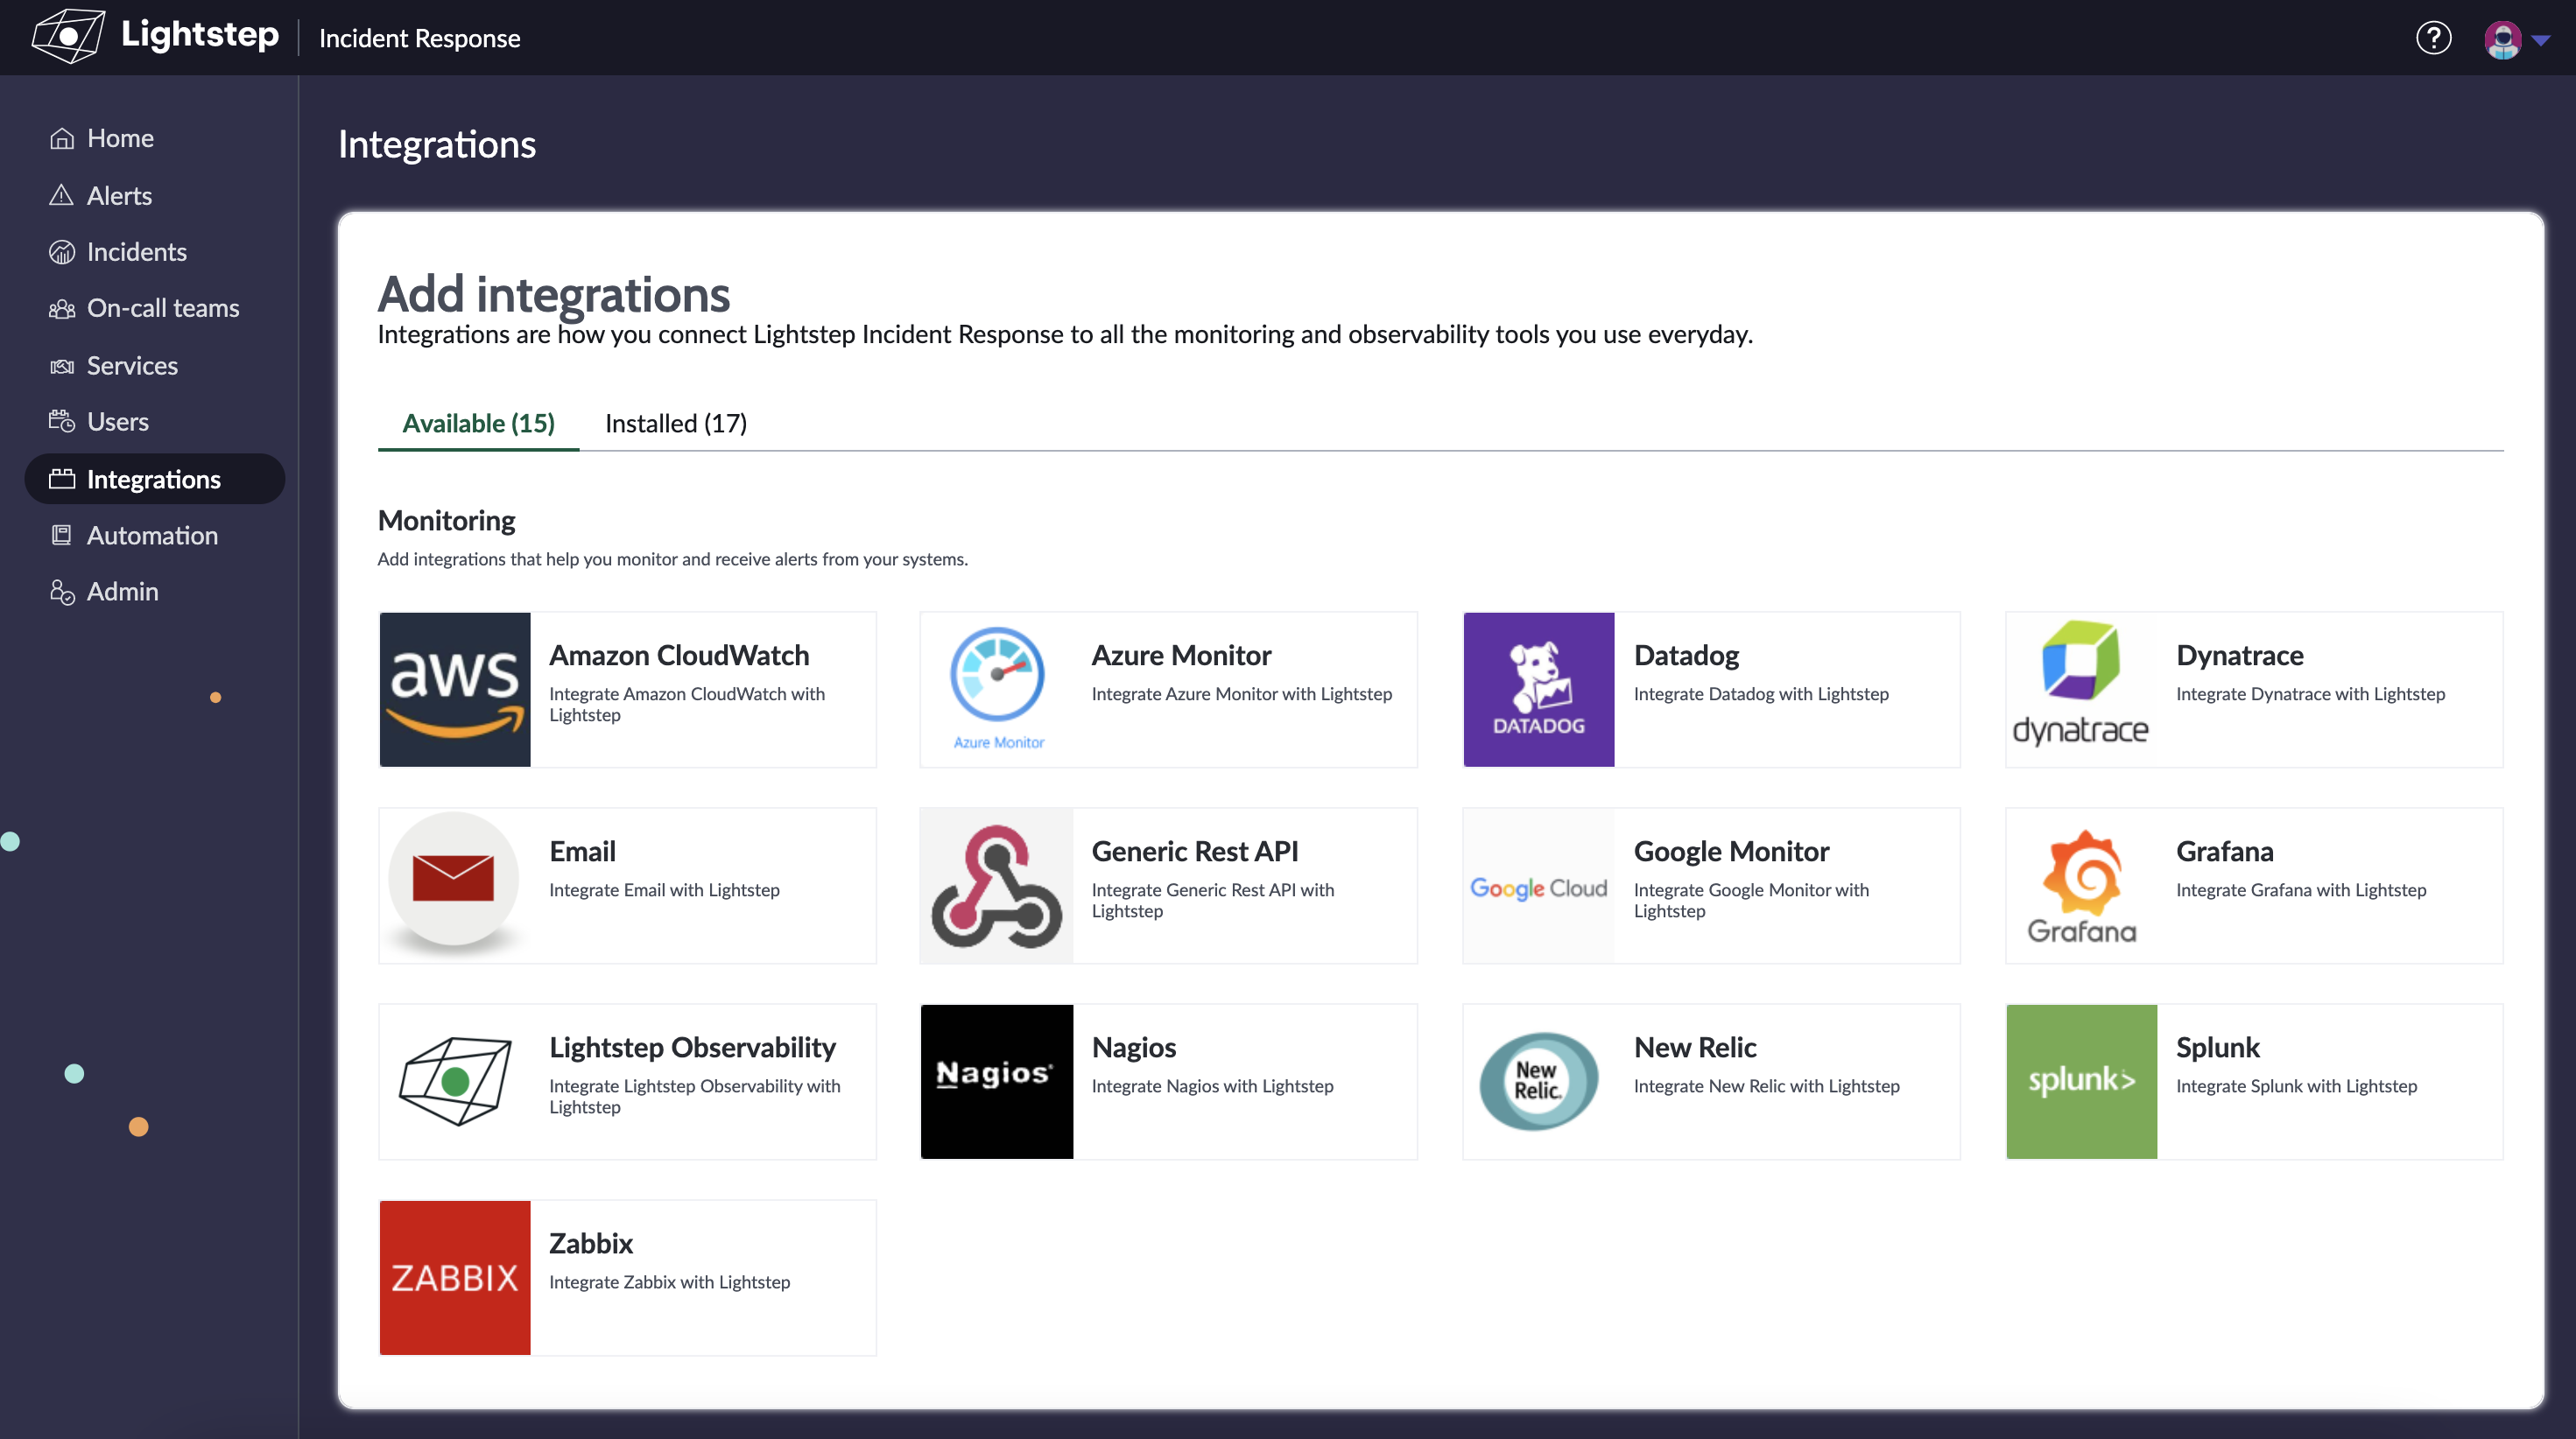Click 'Integrate Zabbix with Lightstep' description
The width and height of the screenshot is (2576, 1439).
669,1281
